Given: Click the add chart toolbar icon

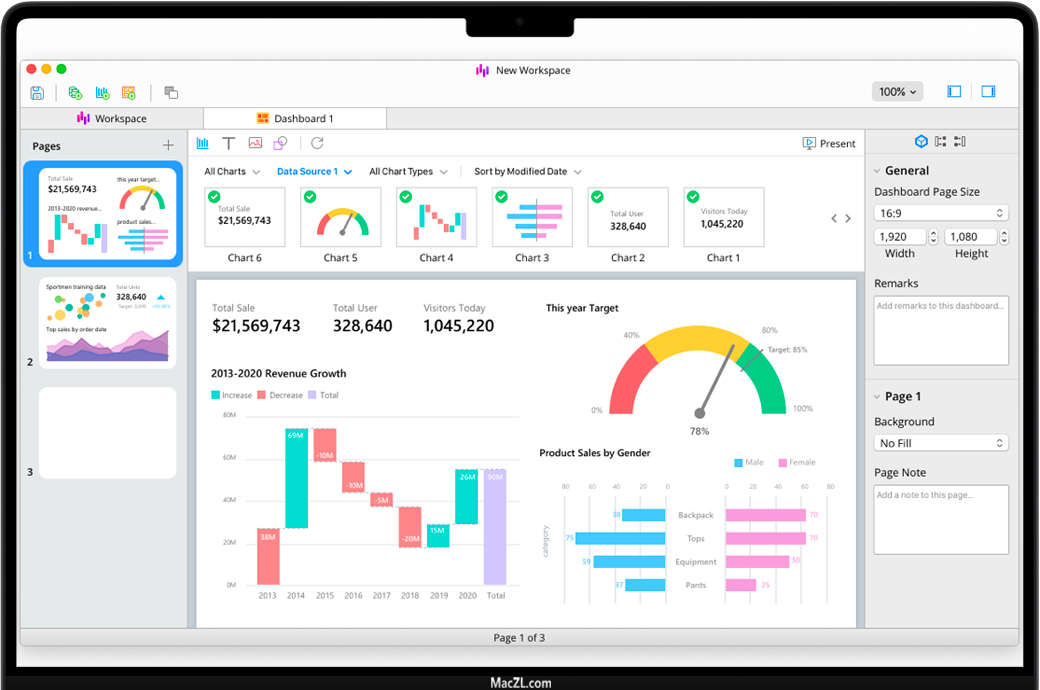Looking at the screenshot, I should click(x=102, y=93).
